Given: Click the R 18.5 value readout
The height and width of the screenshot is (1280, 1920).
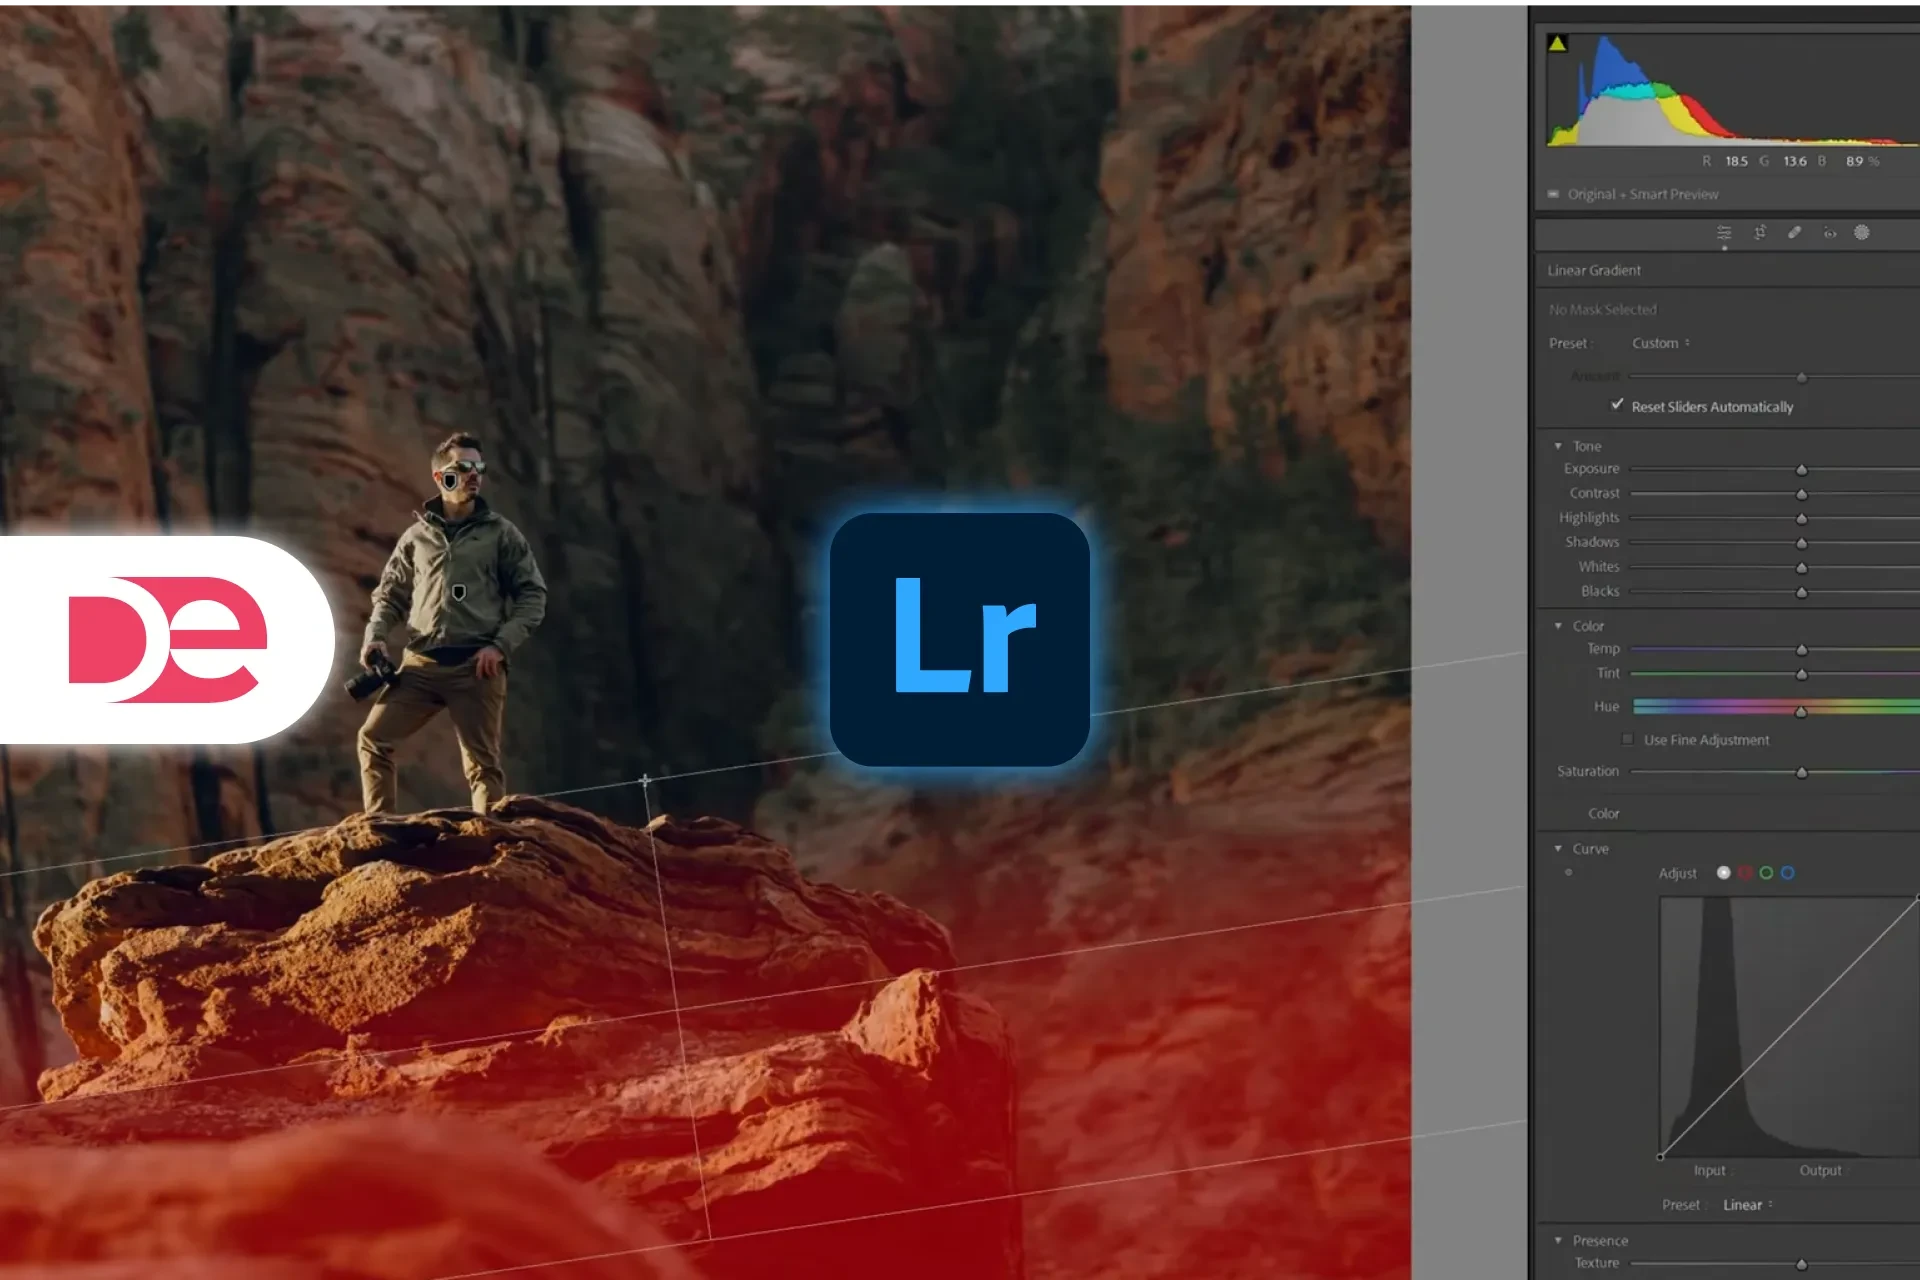Looking at the screenshot, I should tap(1726, 161).
